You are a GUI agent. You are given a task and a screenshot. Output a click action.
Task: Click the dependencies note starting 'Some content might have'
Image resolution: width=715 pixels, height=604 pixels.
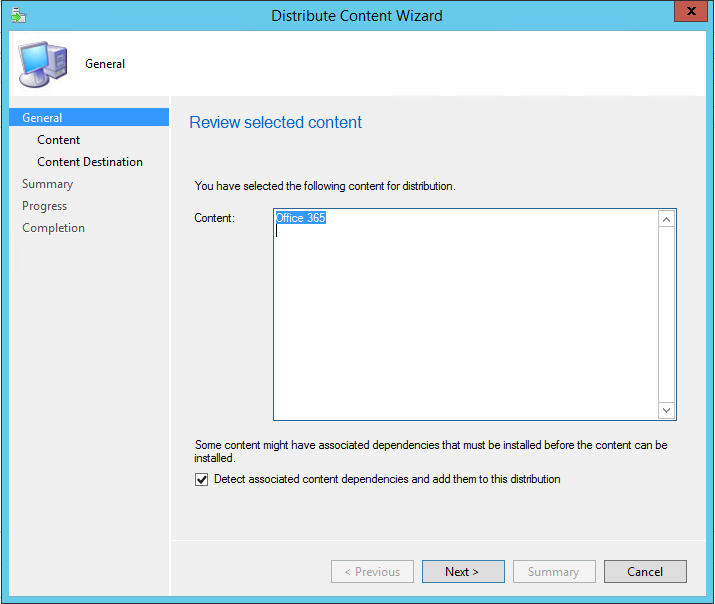point(430,451)
